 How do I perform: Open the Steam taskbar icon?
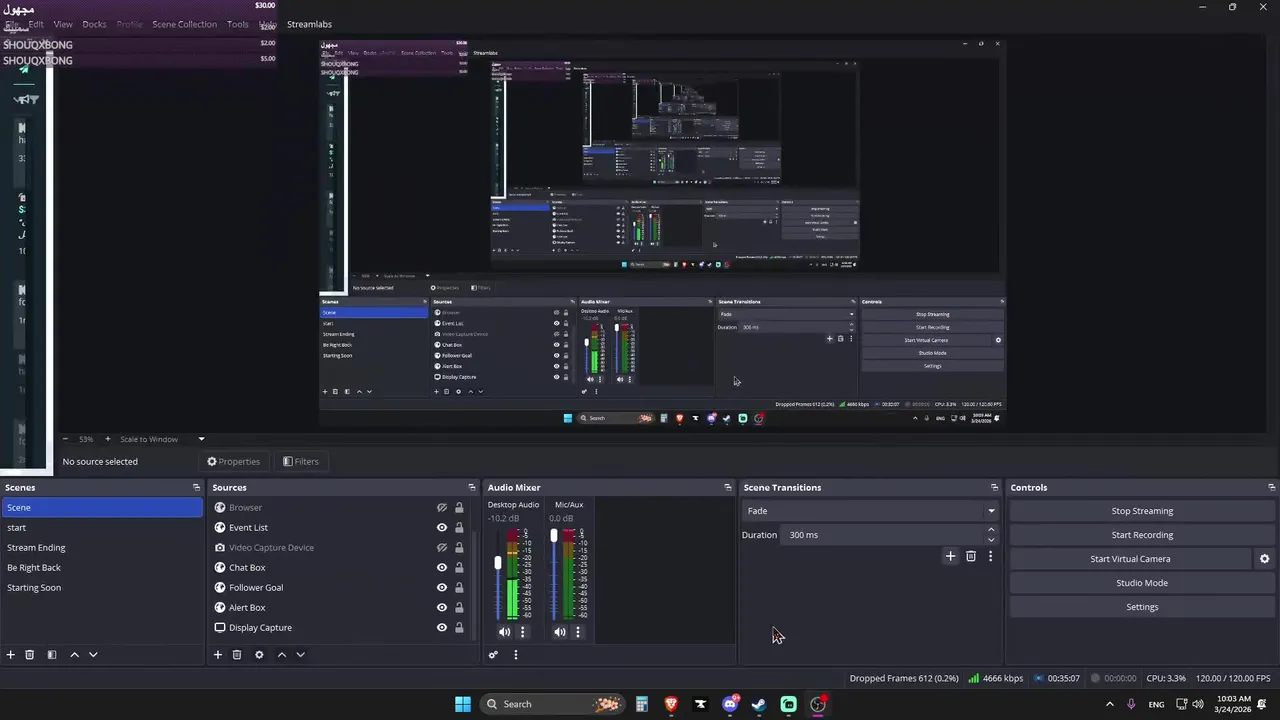point(759,704)
